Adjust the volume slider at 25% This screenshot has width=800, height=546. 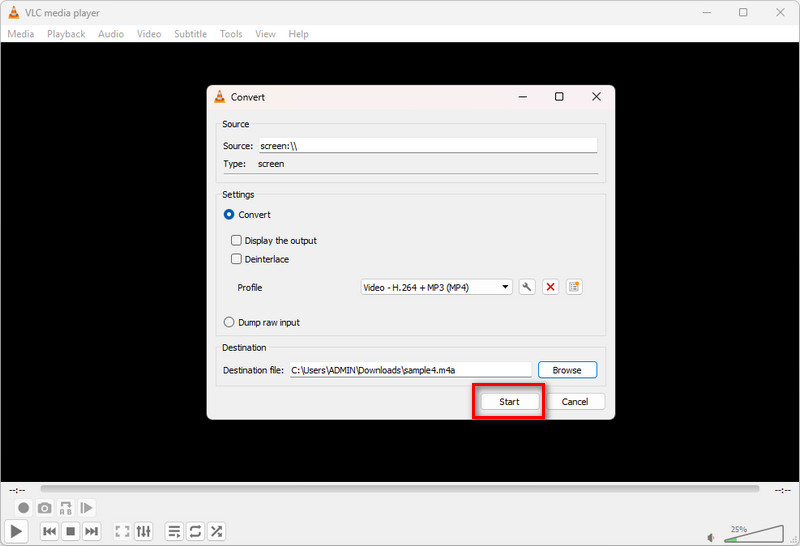pyautogui.click(x=754, y=533)
